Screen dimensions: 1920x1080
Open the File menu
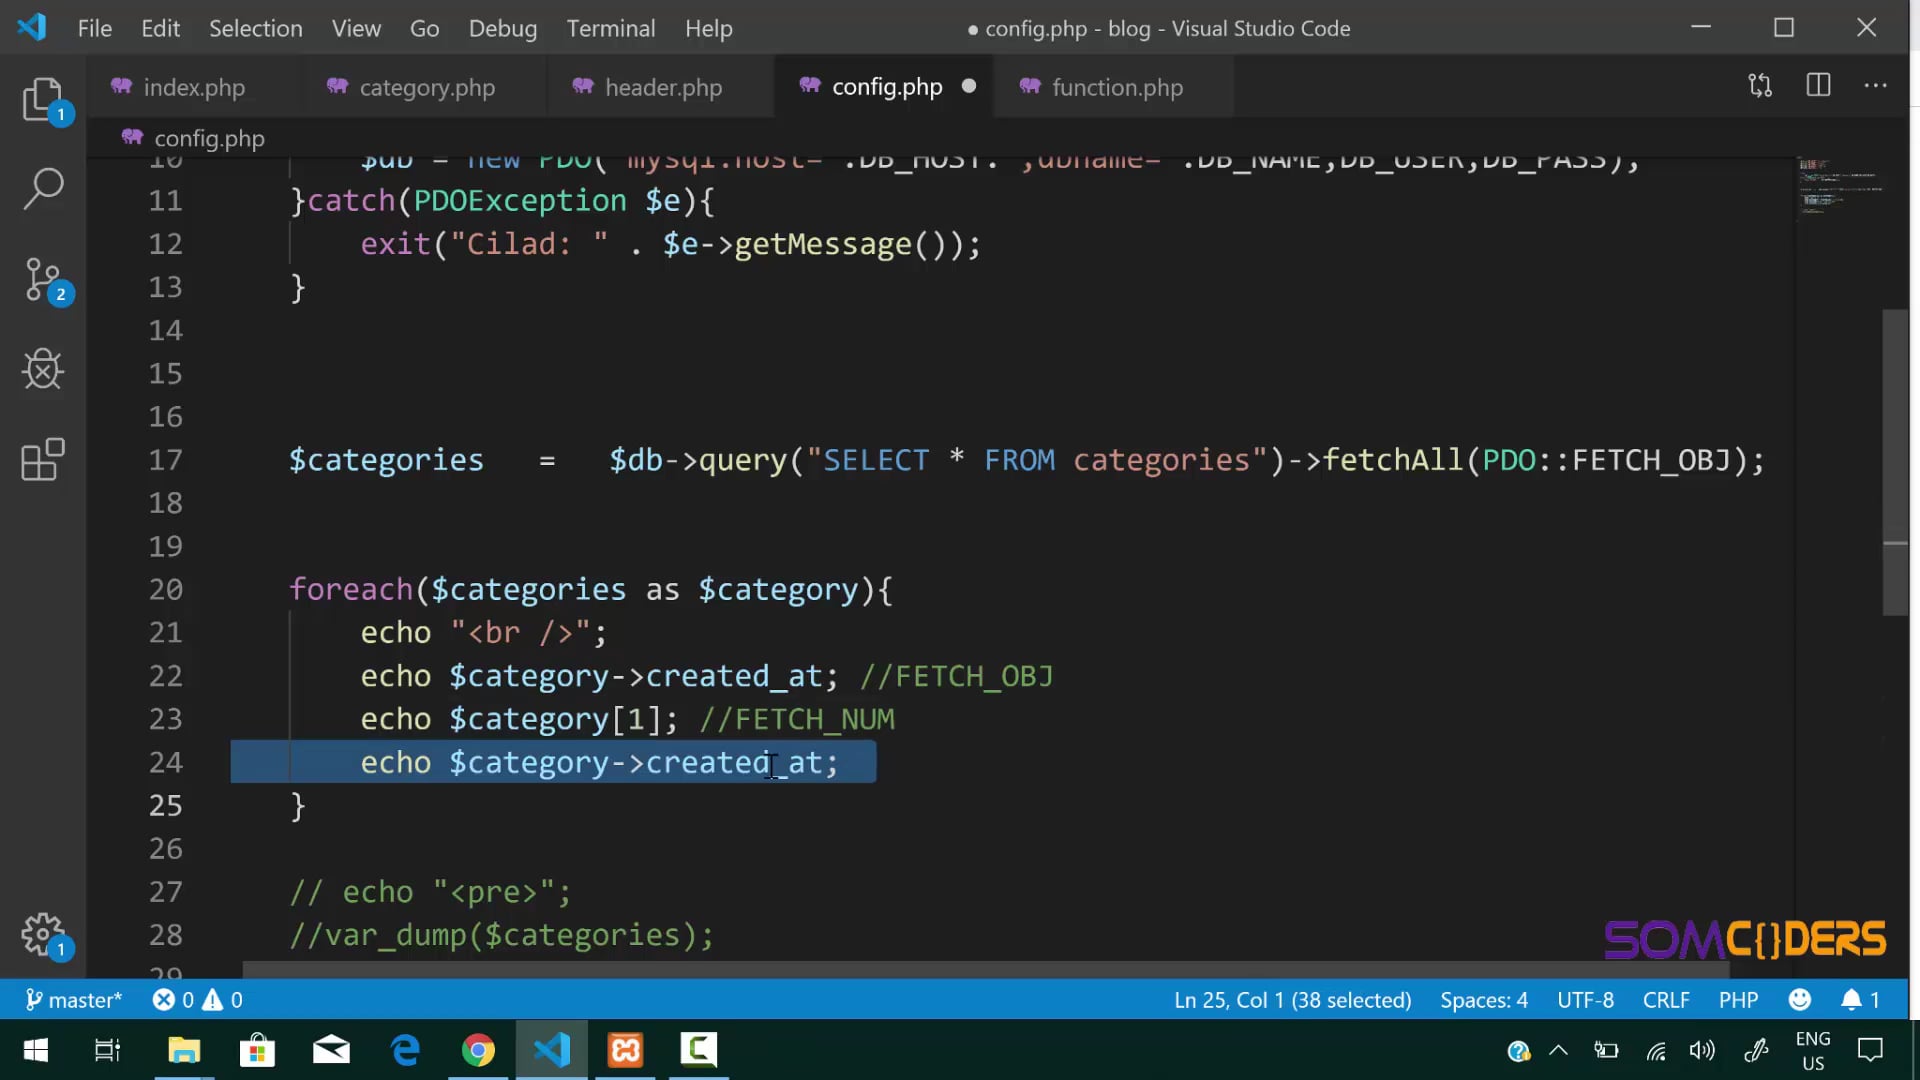[x=95, y=28]
